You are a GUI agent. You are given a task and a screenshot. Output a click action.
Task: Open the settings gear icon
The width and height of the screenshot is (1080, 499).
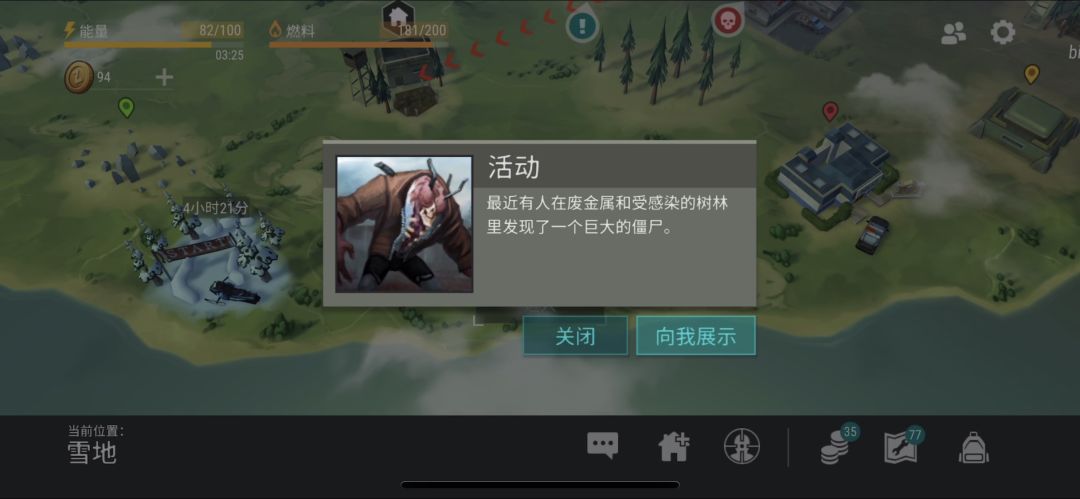click(1002, 32)
